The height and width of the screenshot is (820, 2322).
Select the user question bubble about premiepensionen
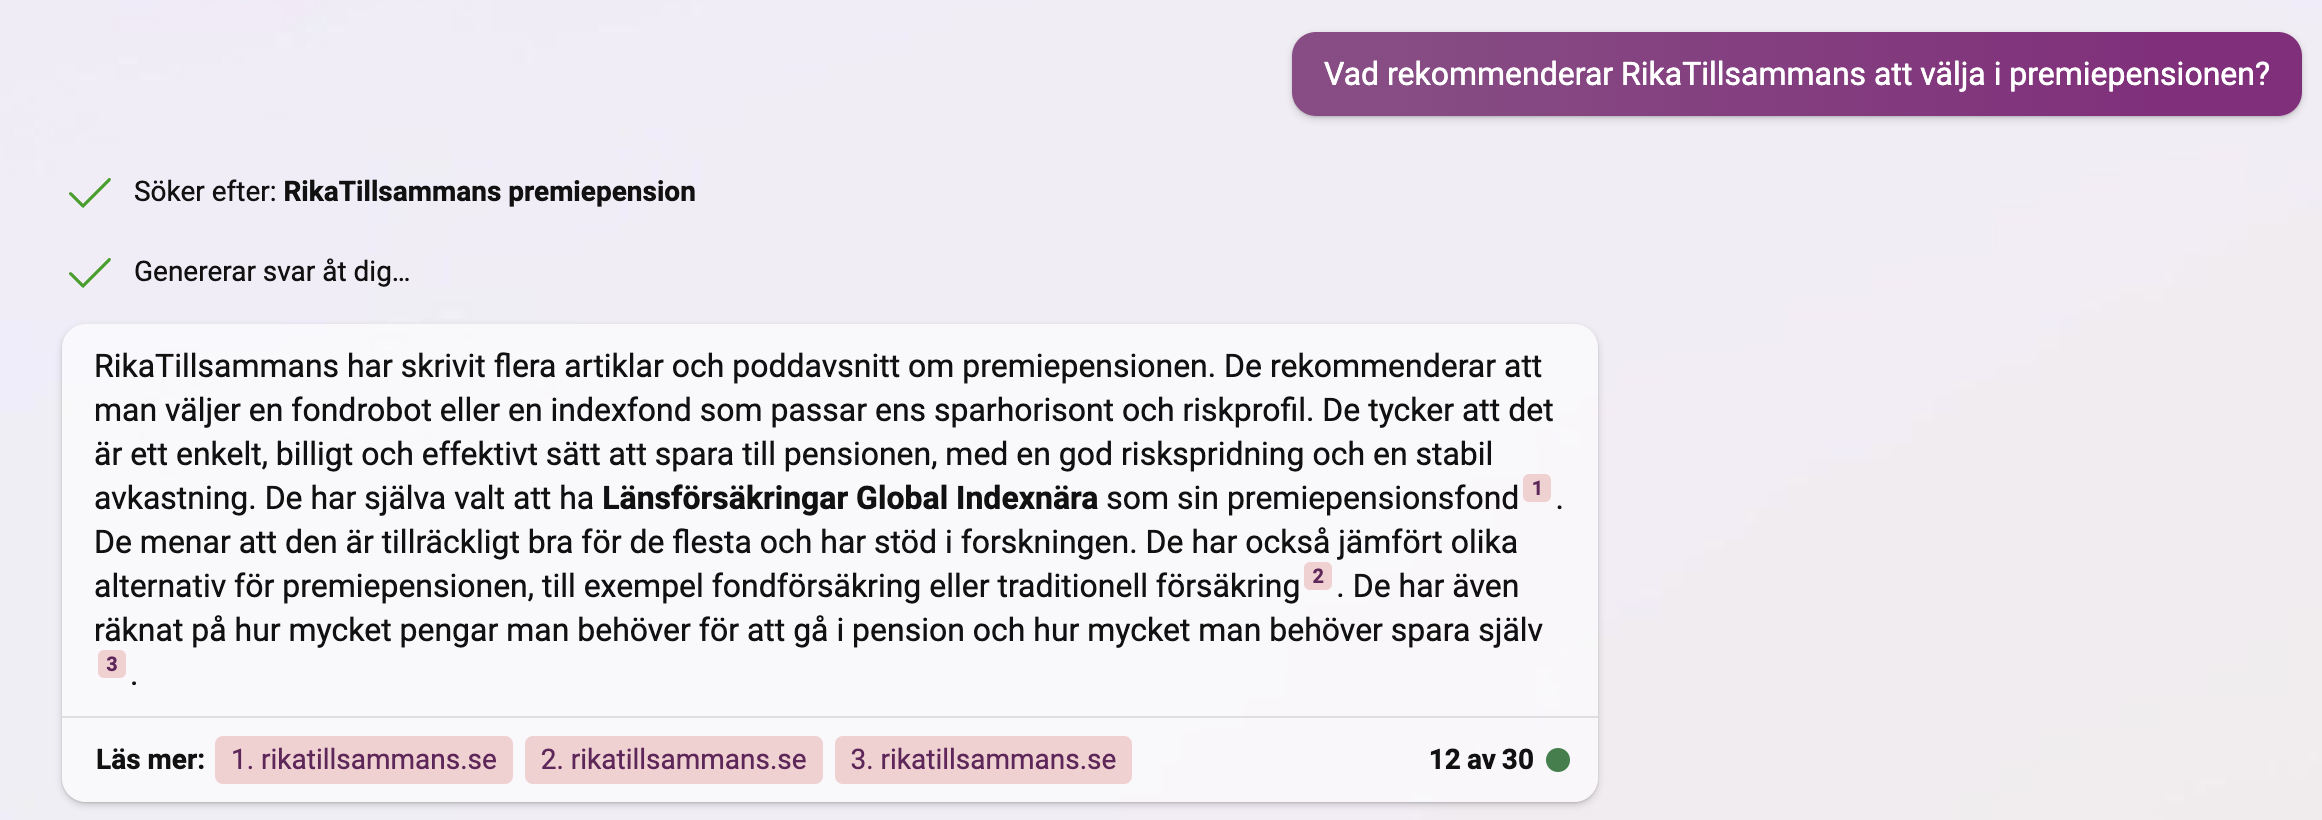(x=1796, y=74)
